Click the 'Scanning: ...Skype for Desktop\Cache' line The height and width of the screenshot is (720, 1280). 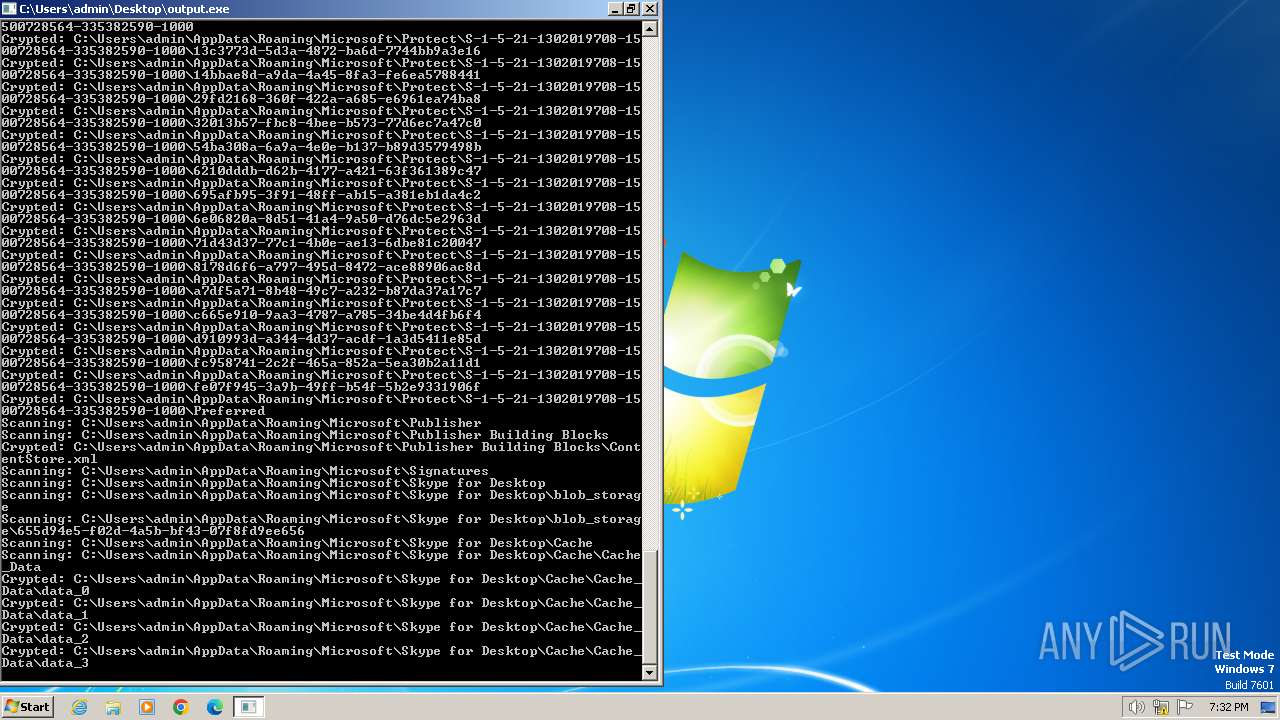(297, 542)
